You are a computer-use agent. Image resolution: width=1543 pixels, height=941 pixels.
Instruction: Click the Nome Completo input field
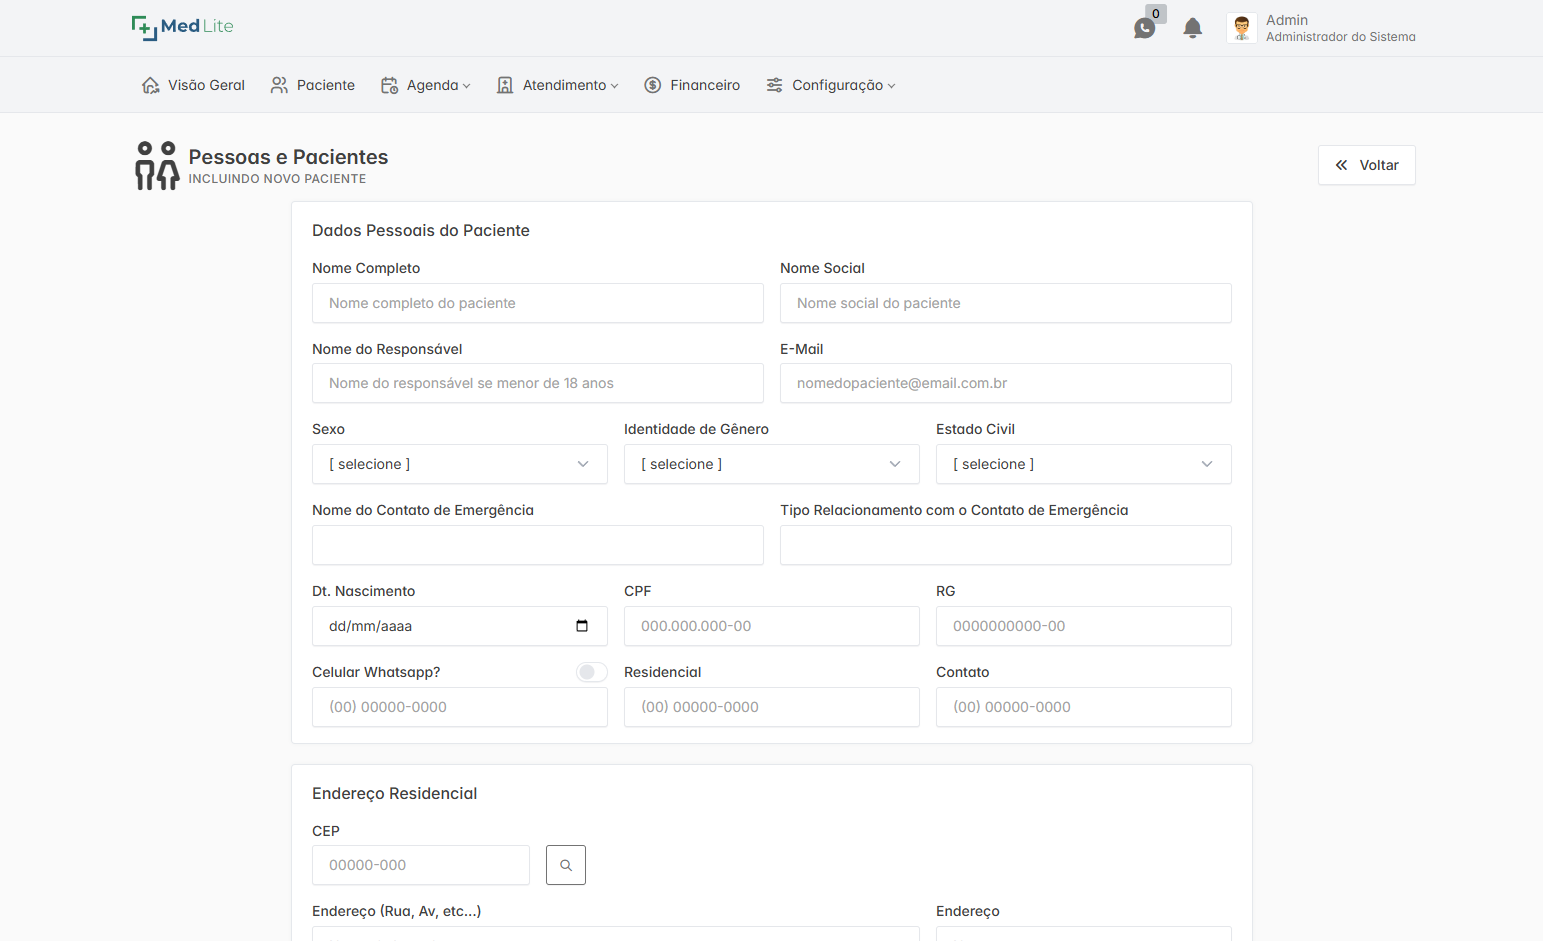[x=537, y=303]
